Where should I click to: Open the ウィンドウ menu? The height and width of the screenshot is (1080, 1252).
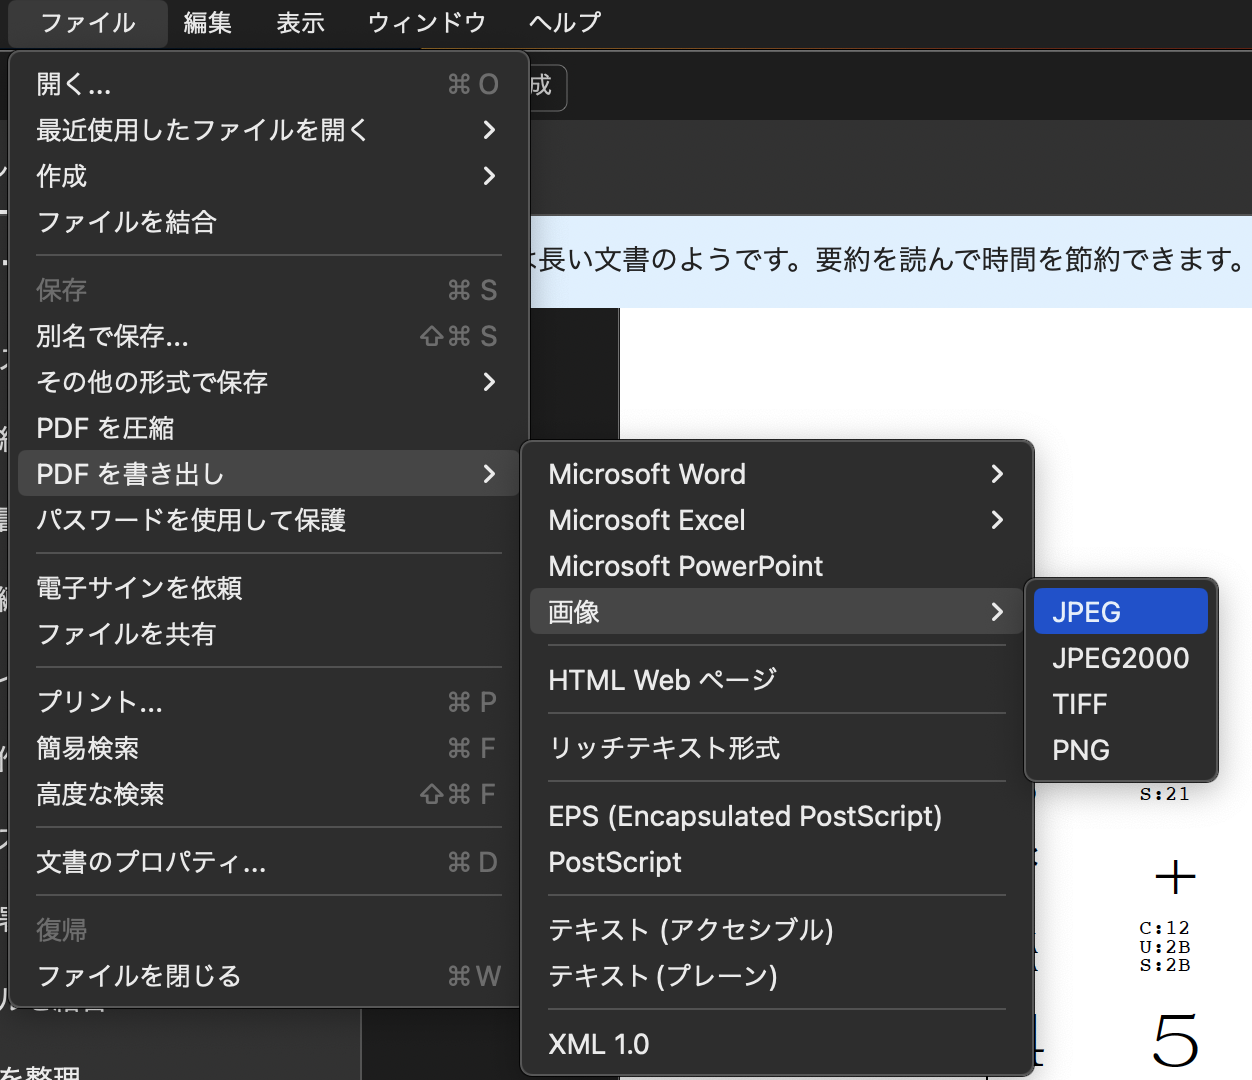427,23
